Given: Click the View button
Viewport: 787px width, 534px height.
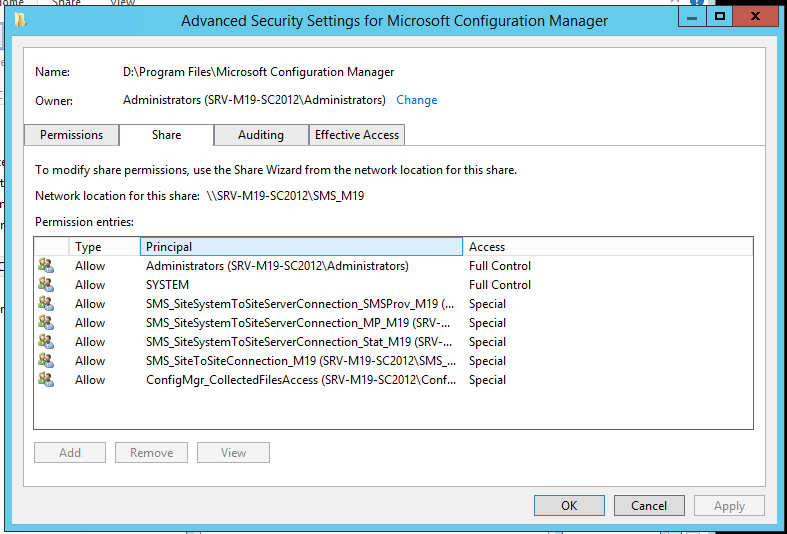Looking at the screenshot, I should tap(233, 453).
